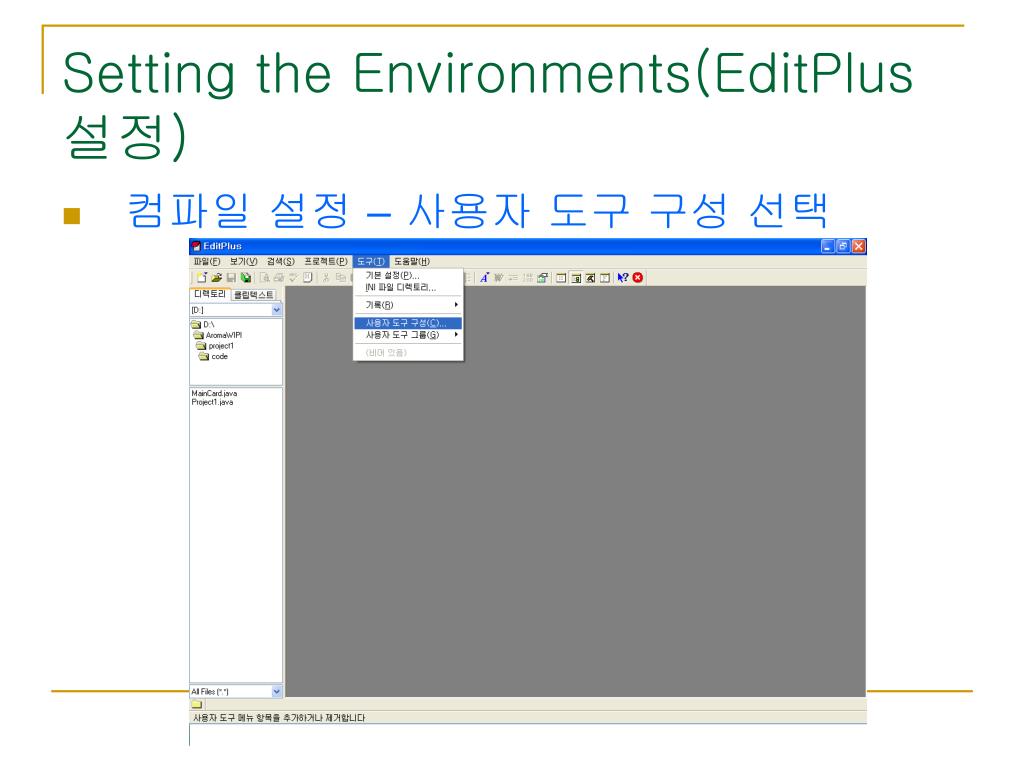This screenshot has height=768, width=1024.
Task: Click the word wrap toolbar icon
Action: click(498, 278)
